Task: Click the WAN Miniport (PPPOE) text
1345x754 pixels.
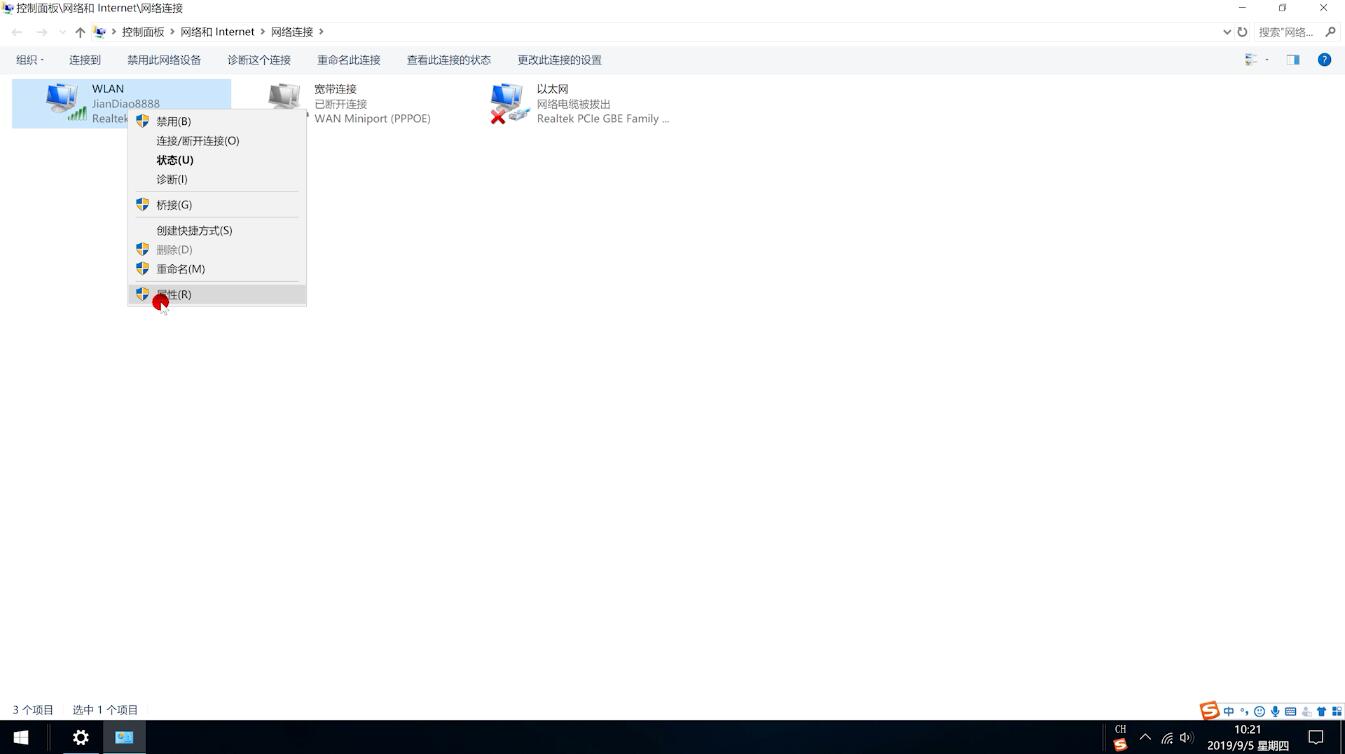Action: pos(372,119)
